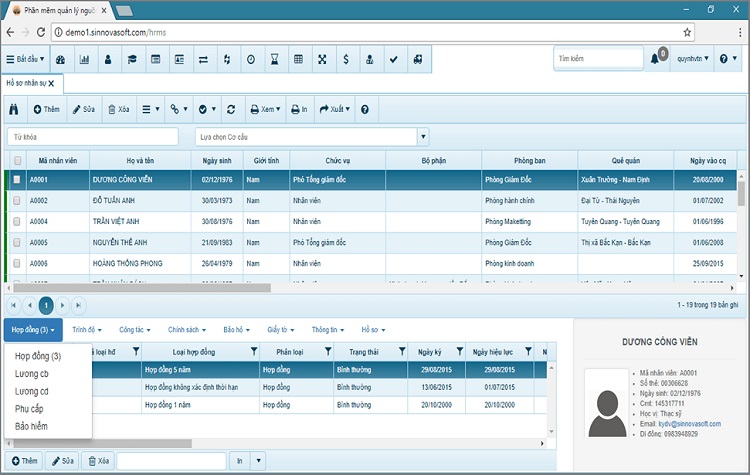Open the help question mark in record toolbar
750x475 pixels.
pyautogui.click(x=364, y=108)
